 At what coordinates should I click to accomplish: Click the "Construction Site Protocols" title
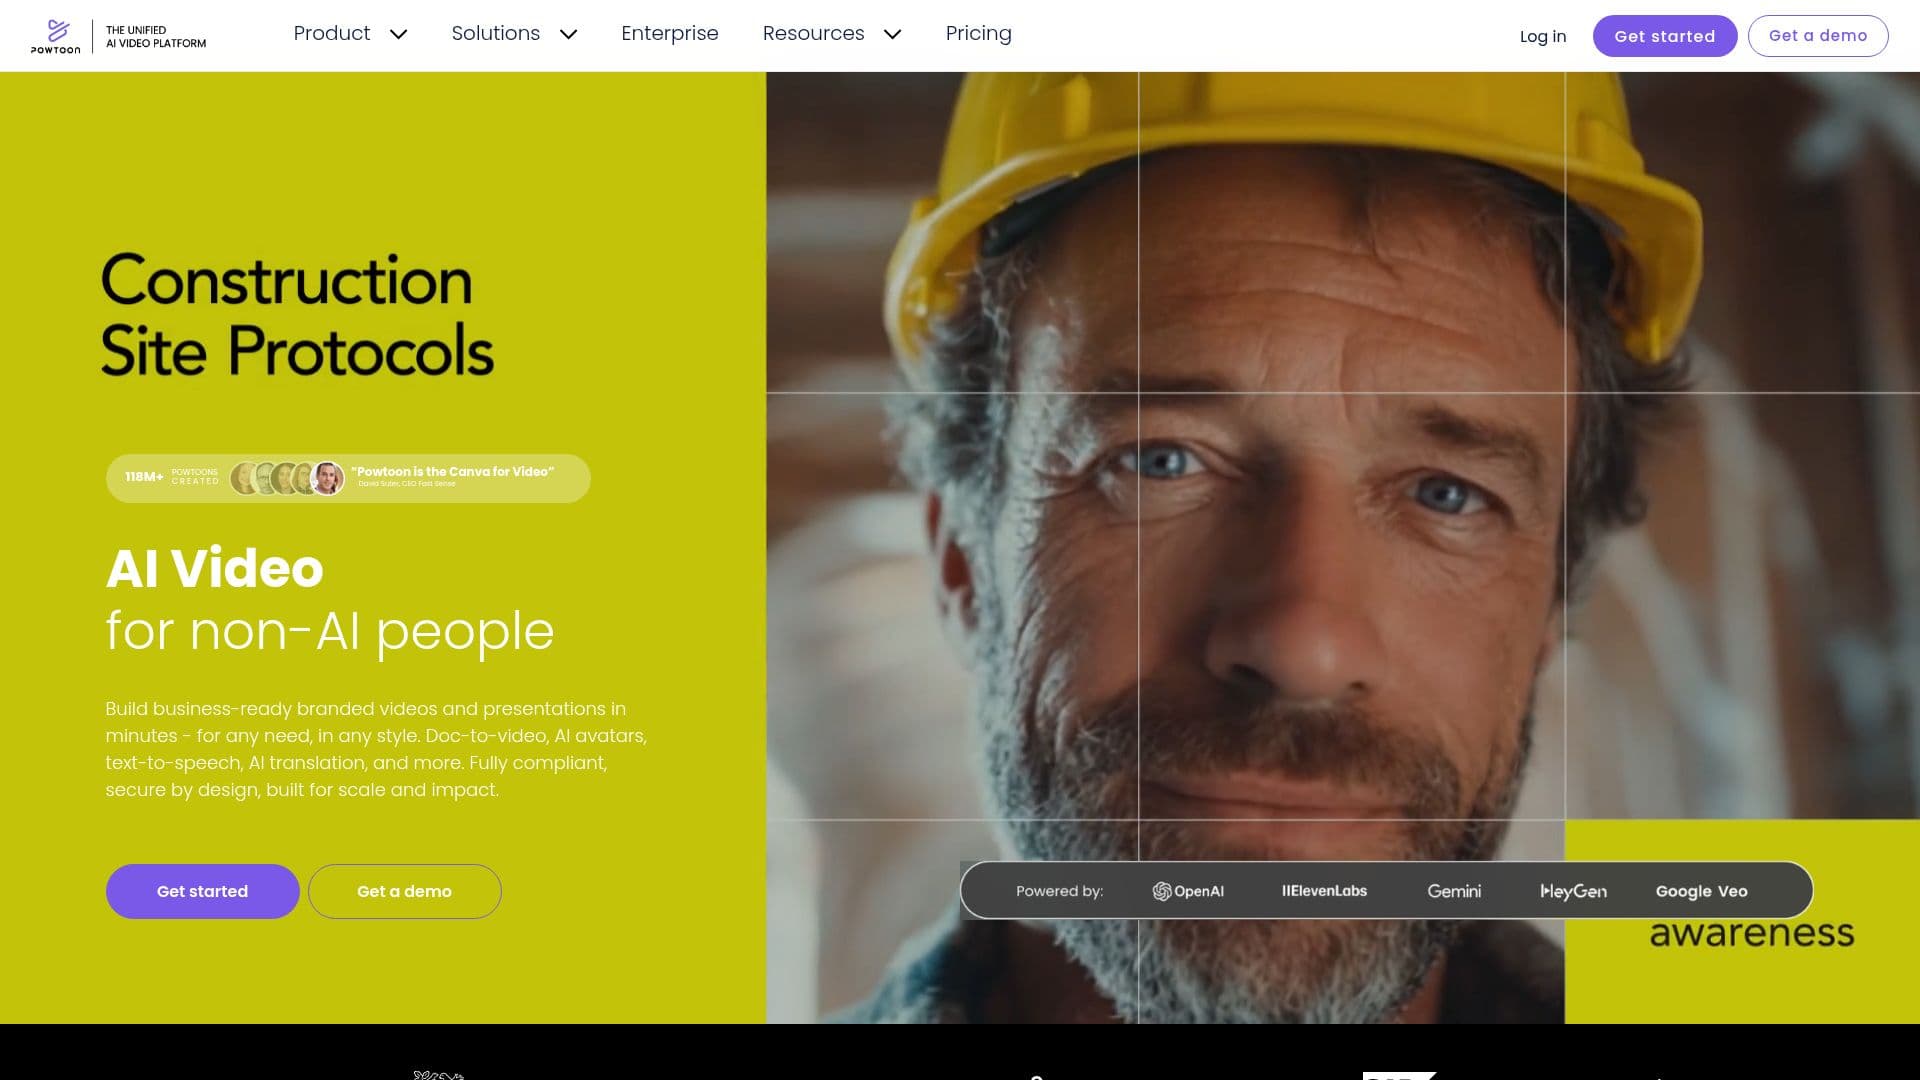[x=297, y=315]
